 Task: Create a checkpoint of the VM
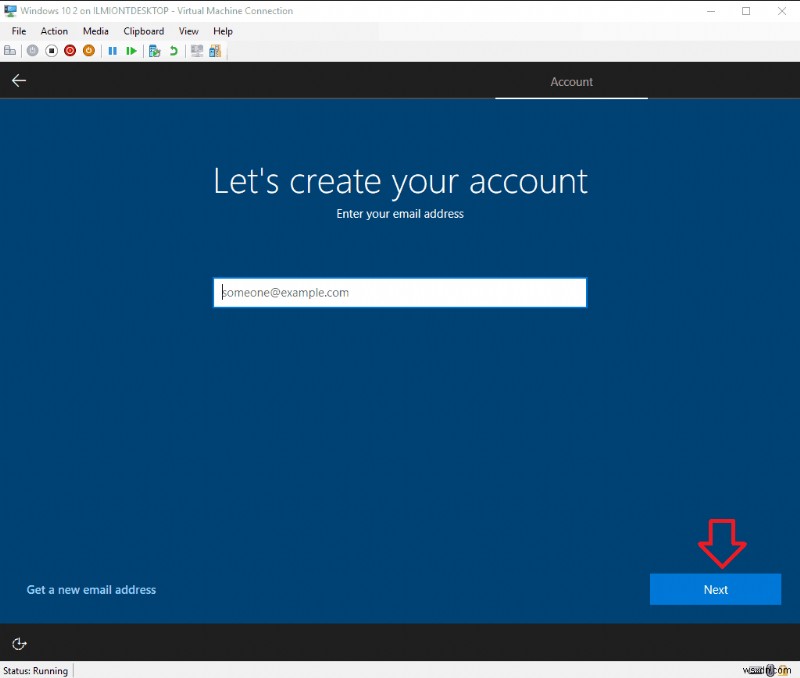tap(155, 51)
